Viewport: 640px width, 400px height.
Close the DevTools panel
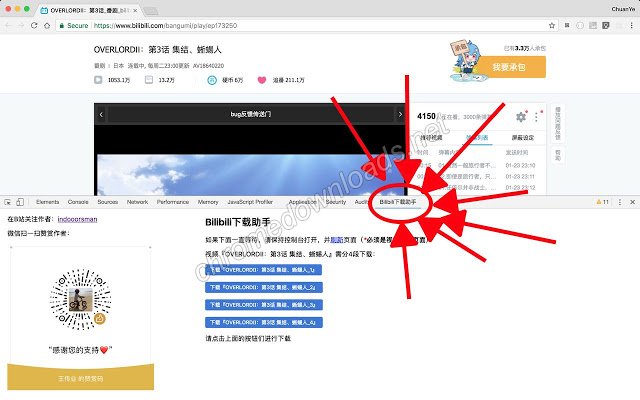(x=632, y=202)
